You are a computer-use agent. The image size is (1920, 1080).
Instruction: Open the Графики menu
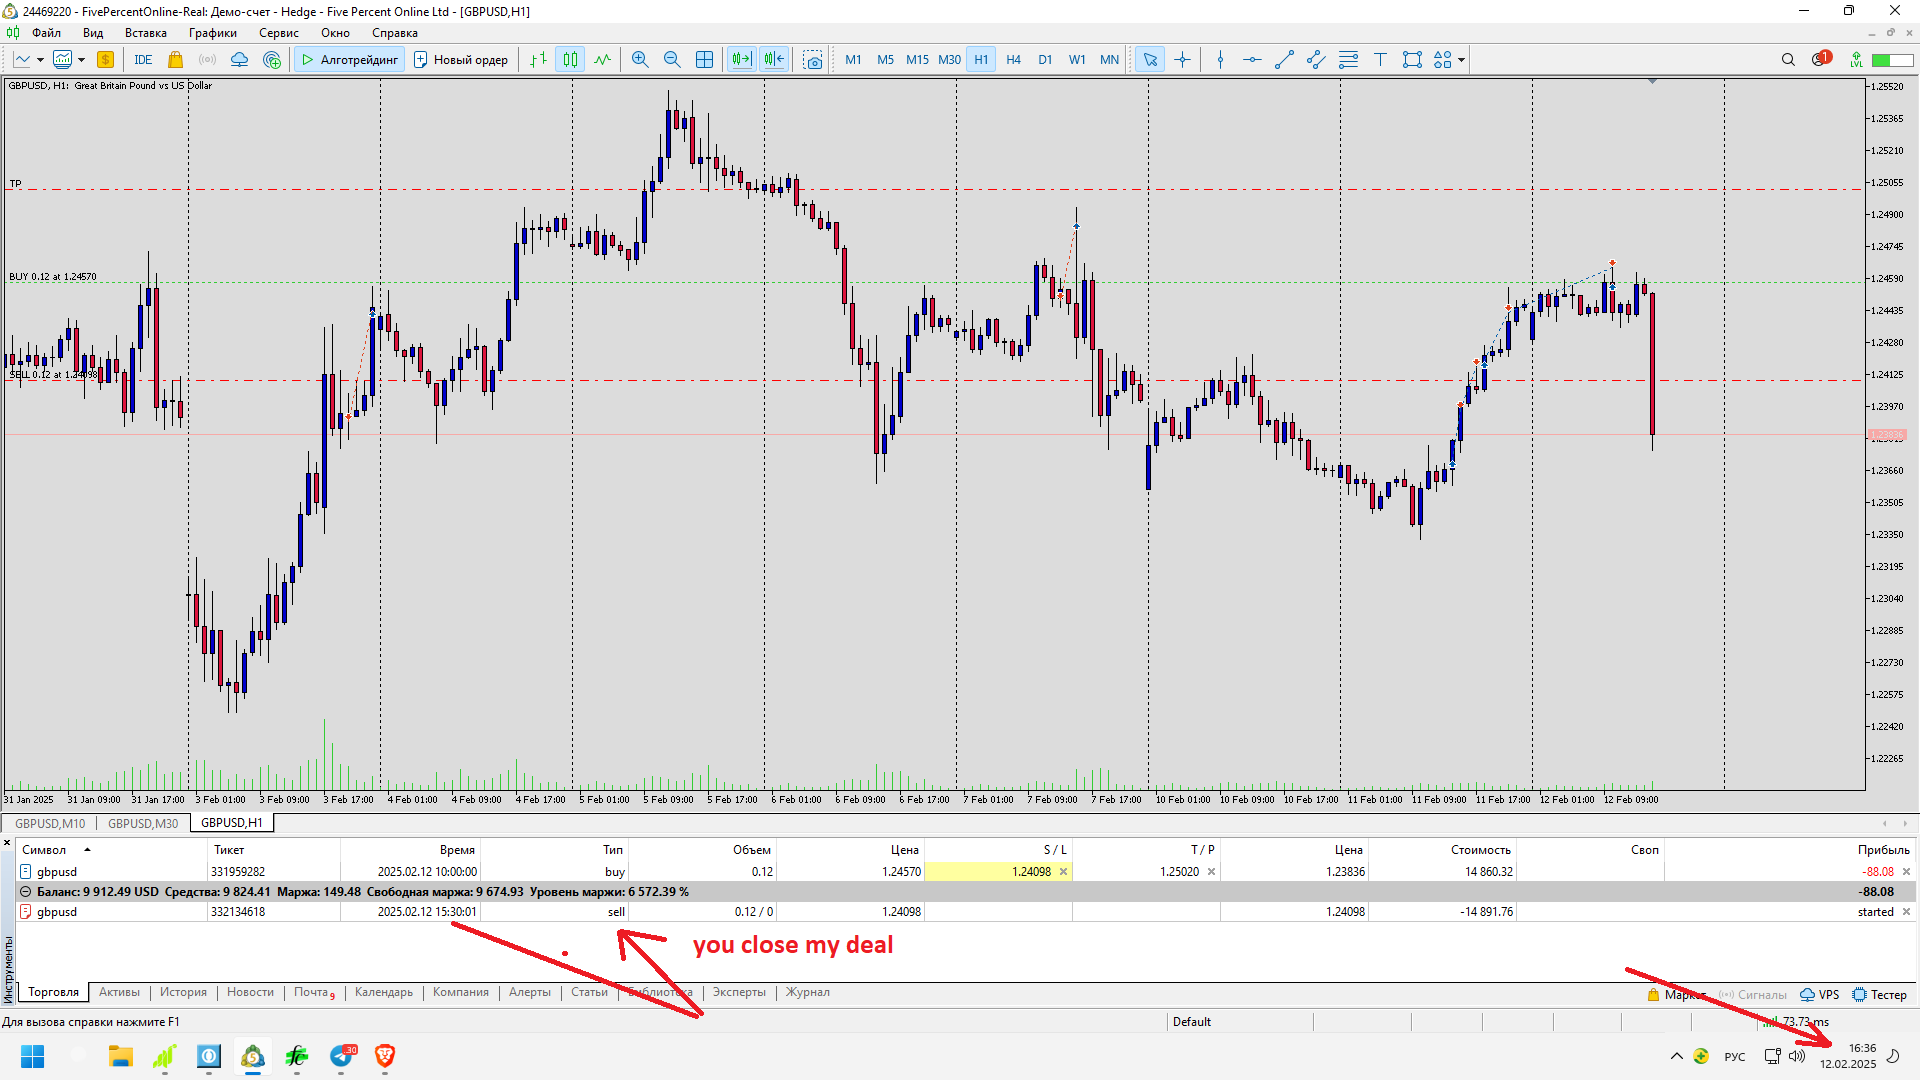212,33
